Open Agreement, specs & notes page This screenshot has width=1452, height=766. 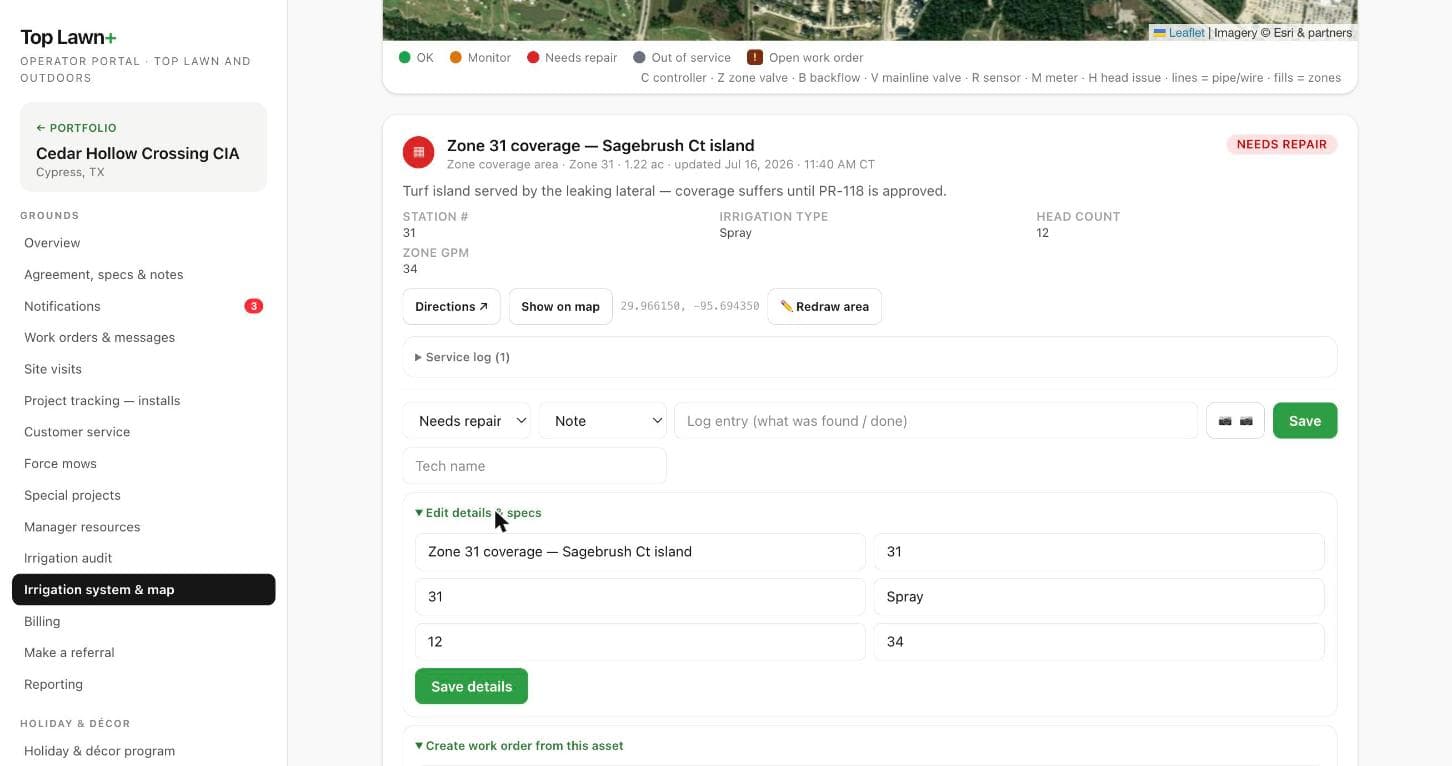[x=144, y=274]
